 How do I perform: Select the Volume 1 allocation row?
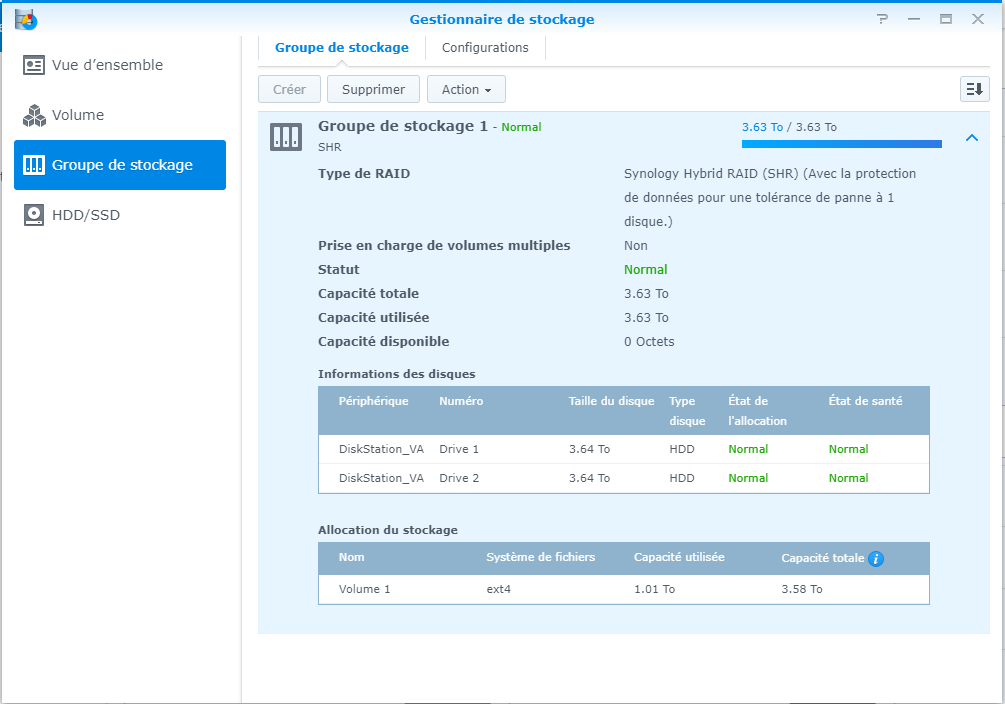point(623,589)
